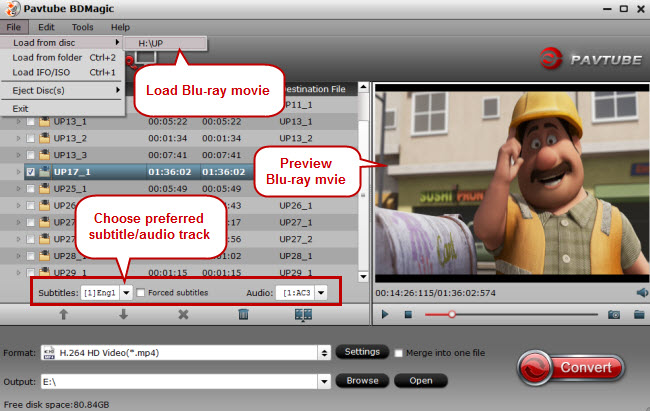
Task: Click the Split/merge titles icon
Action: [x=304, y=314]
